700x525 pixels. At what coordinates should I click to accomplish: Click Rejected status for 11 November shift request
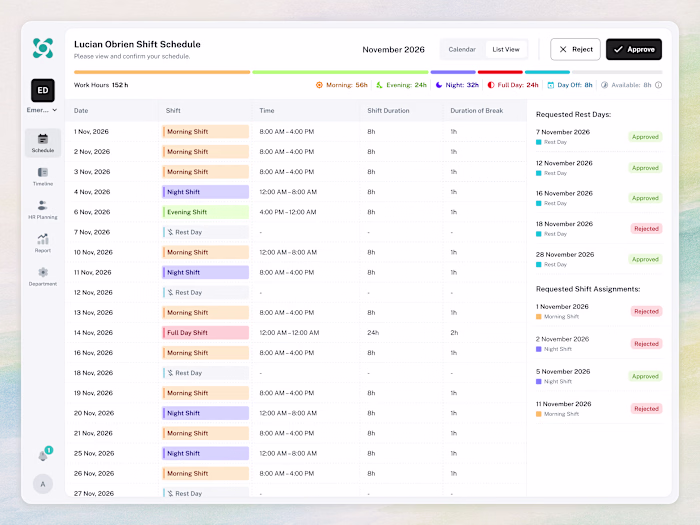[x=646, y=409]
